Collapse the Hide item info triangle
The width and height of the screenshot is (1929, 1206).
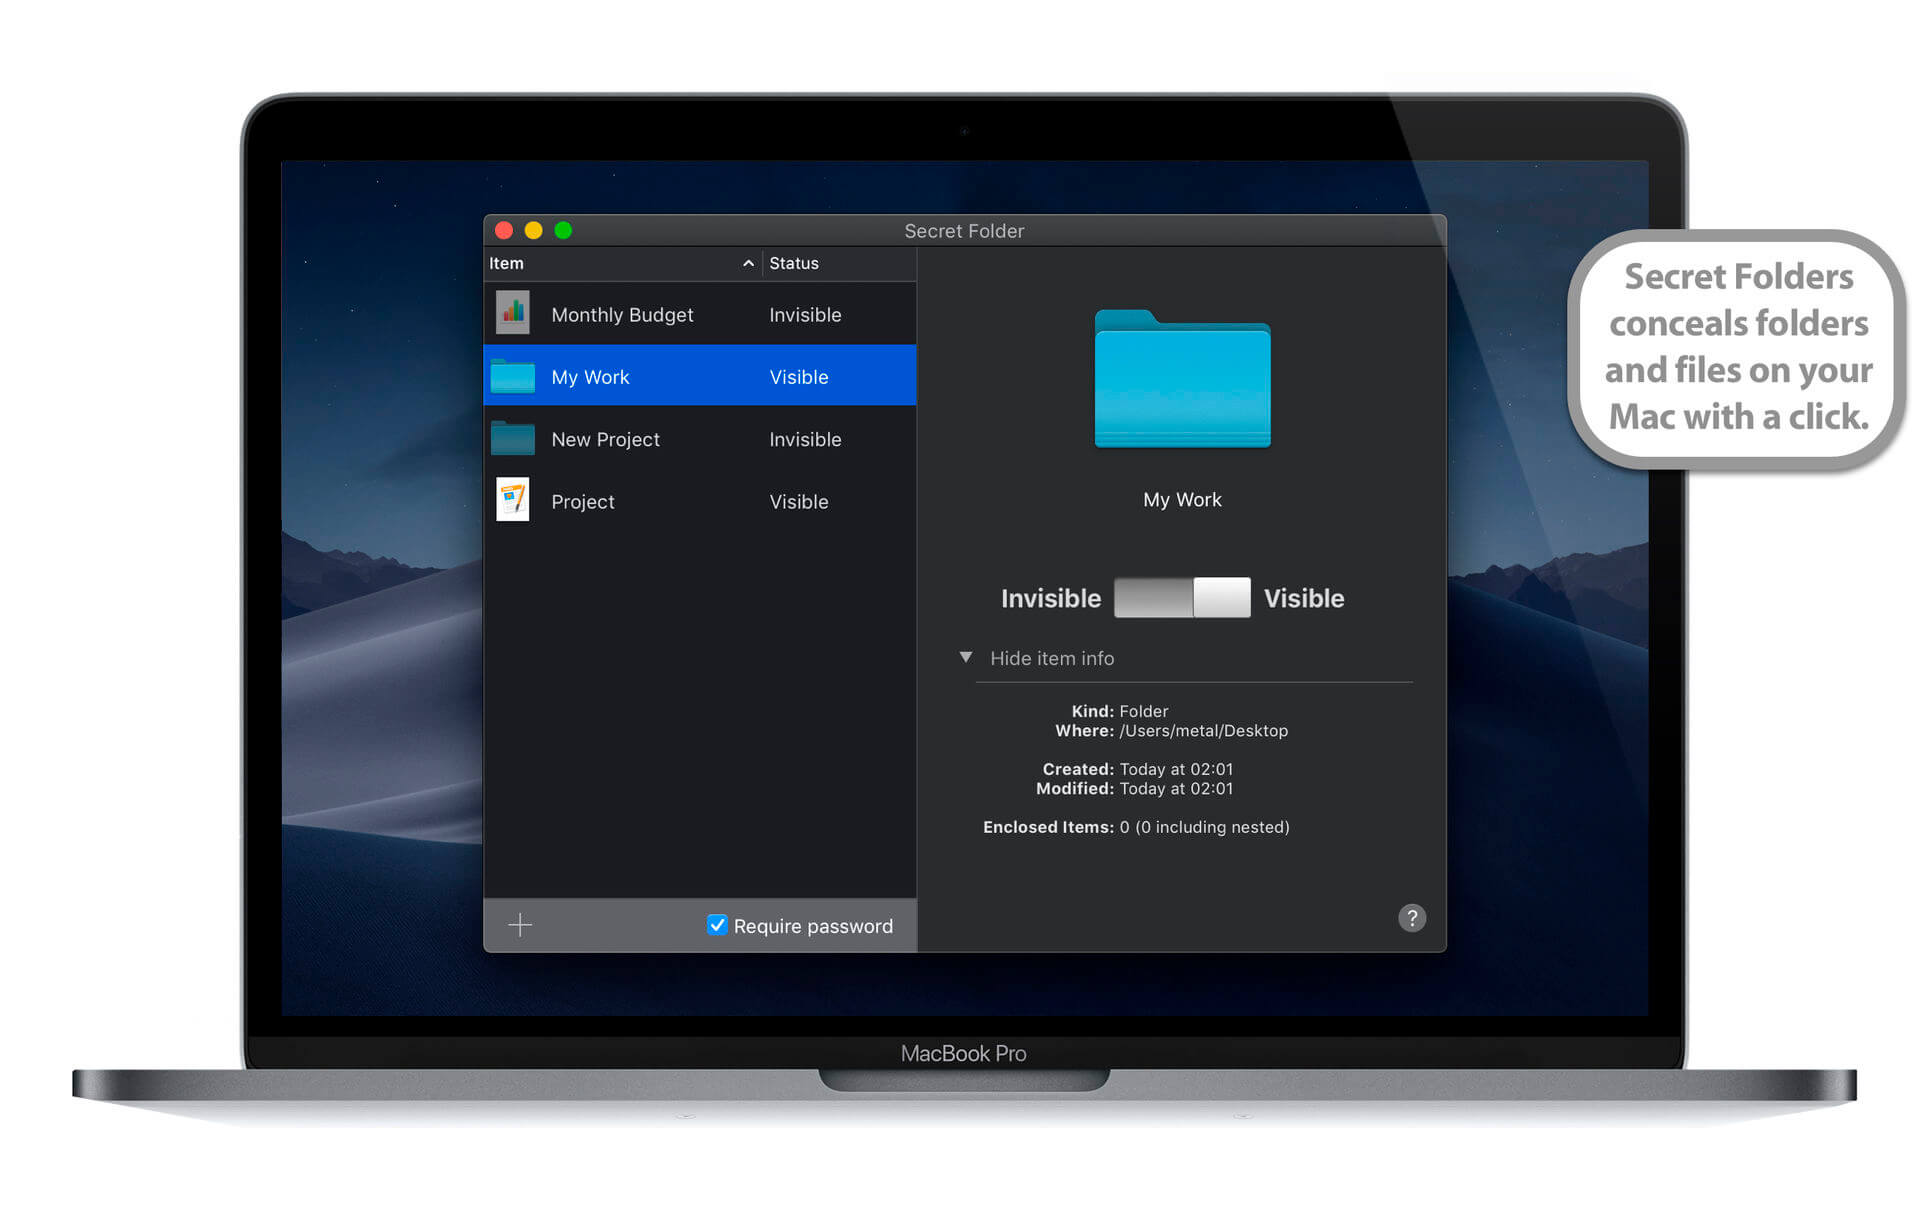click(966, 657)
